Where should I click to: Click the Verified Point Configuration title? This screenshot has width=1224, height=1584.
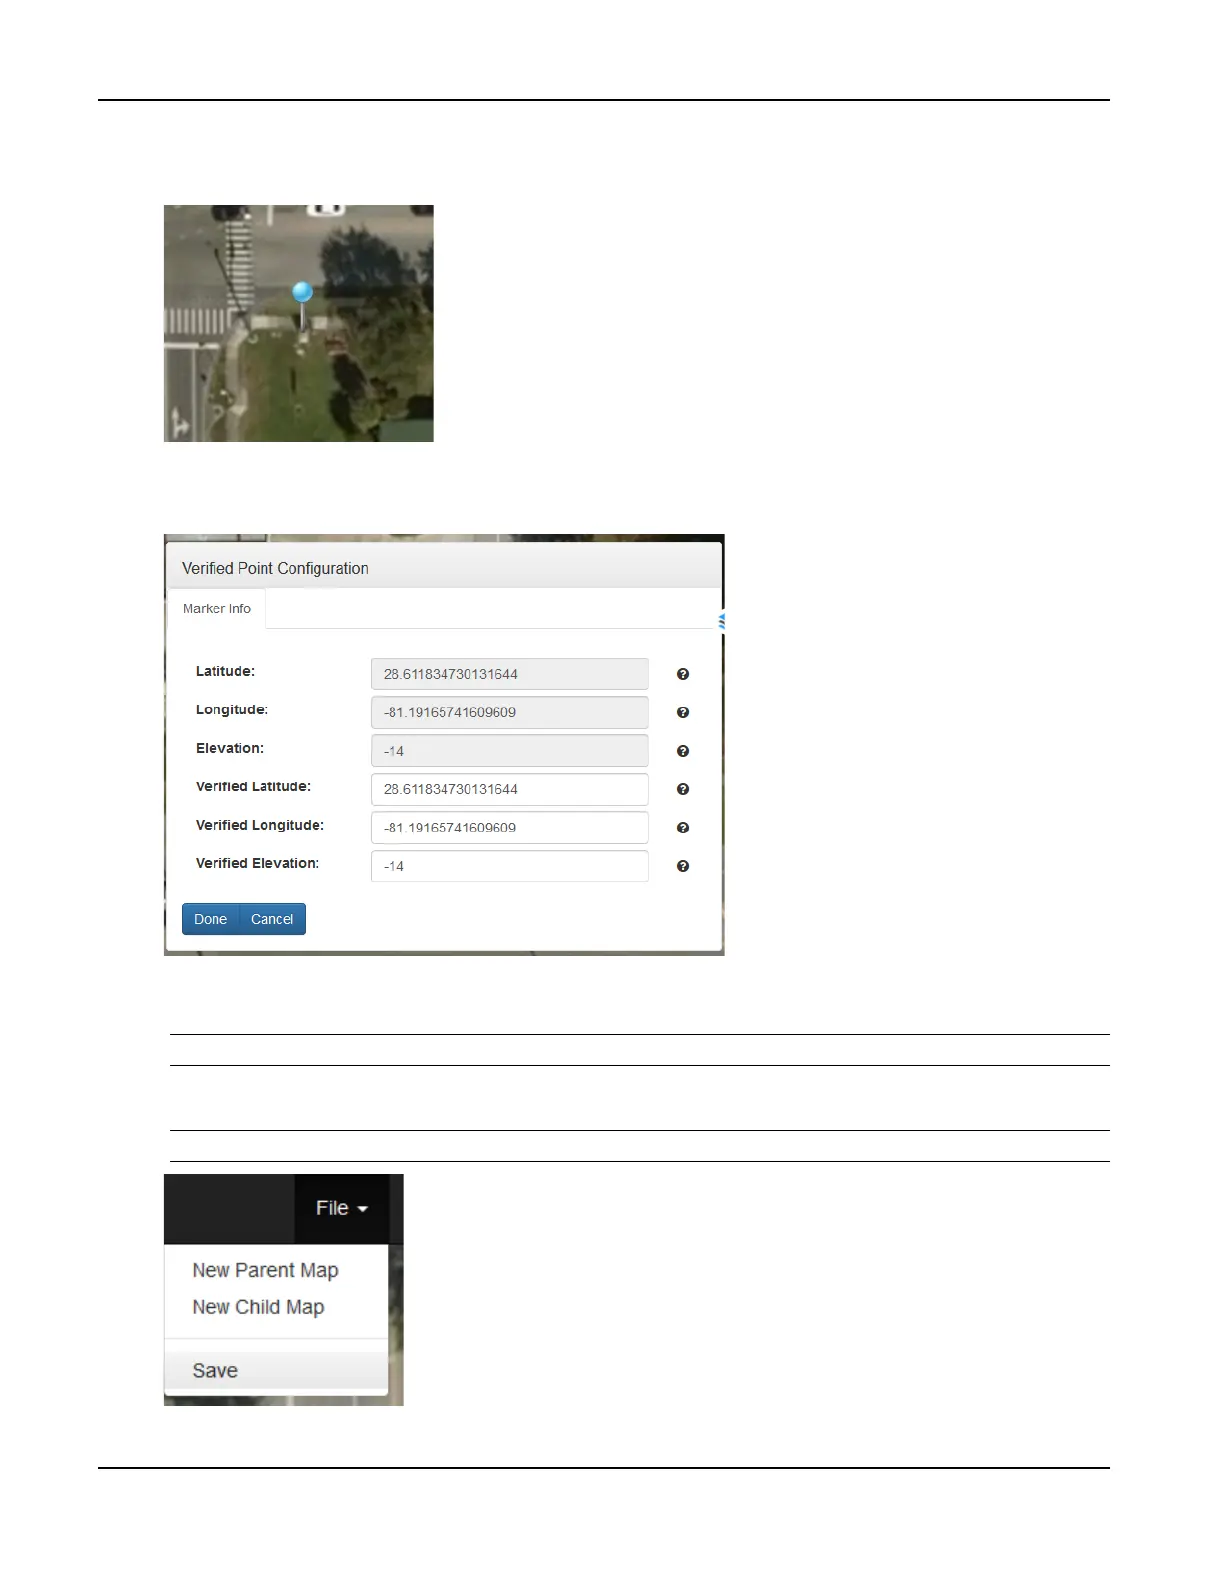tap(275, 568)
